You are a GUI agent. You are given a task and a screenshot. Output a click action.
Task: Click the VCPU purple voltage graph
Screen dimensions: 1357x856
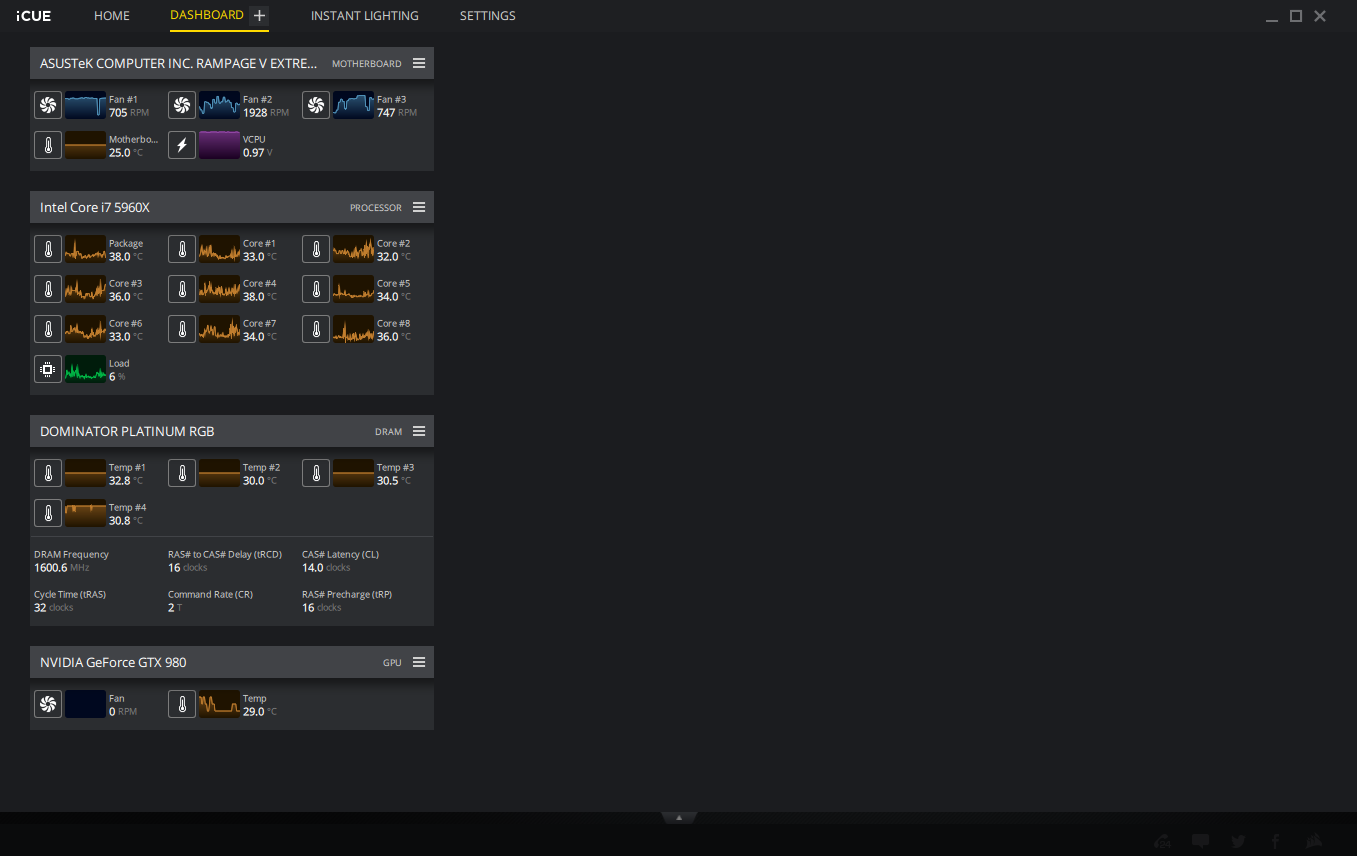[x=219, y=145]
